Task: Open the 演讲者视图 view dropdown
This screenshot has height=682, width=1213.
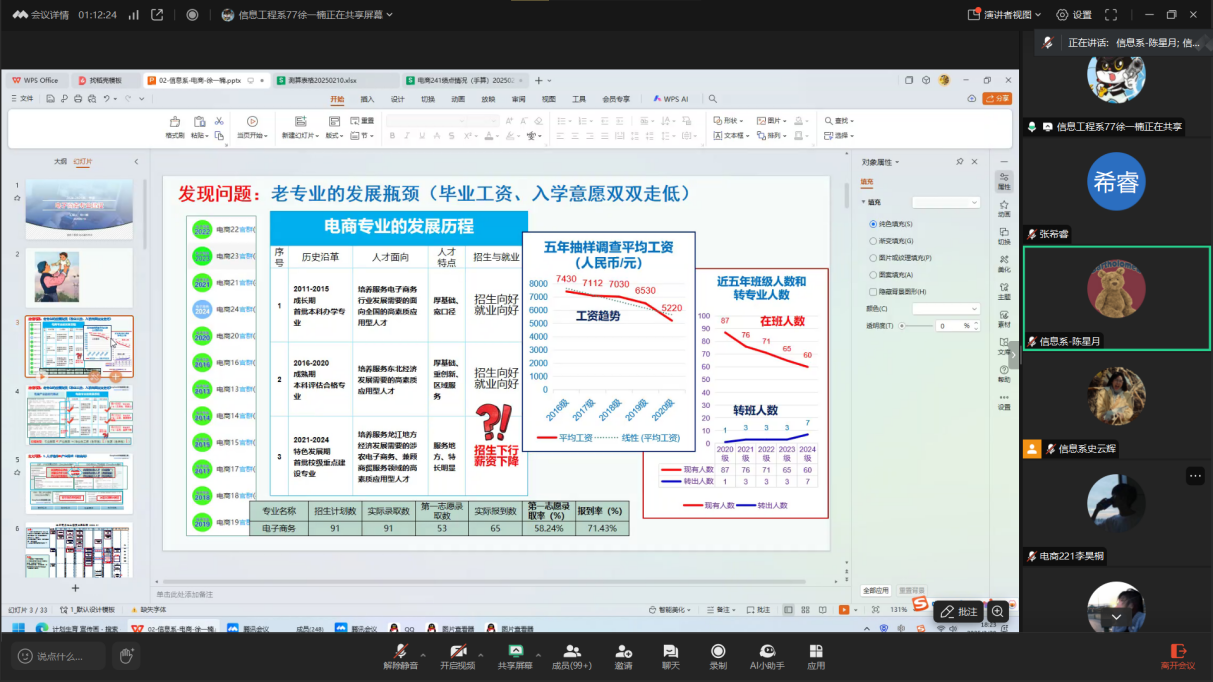Action: click(1005, 15)
